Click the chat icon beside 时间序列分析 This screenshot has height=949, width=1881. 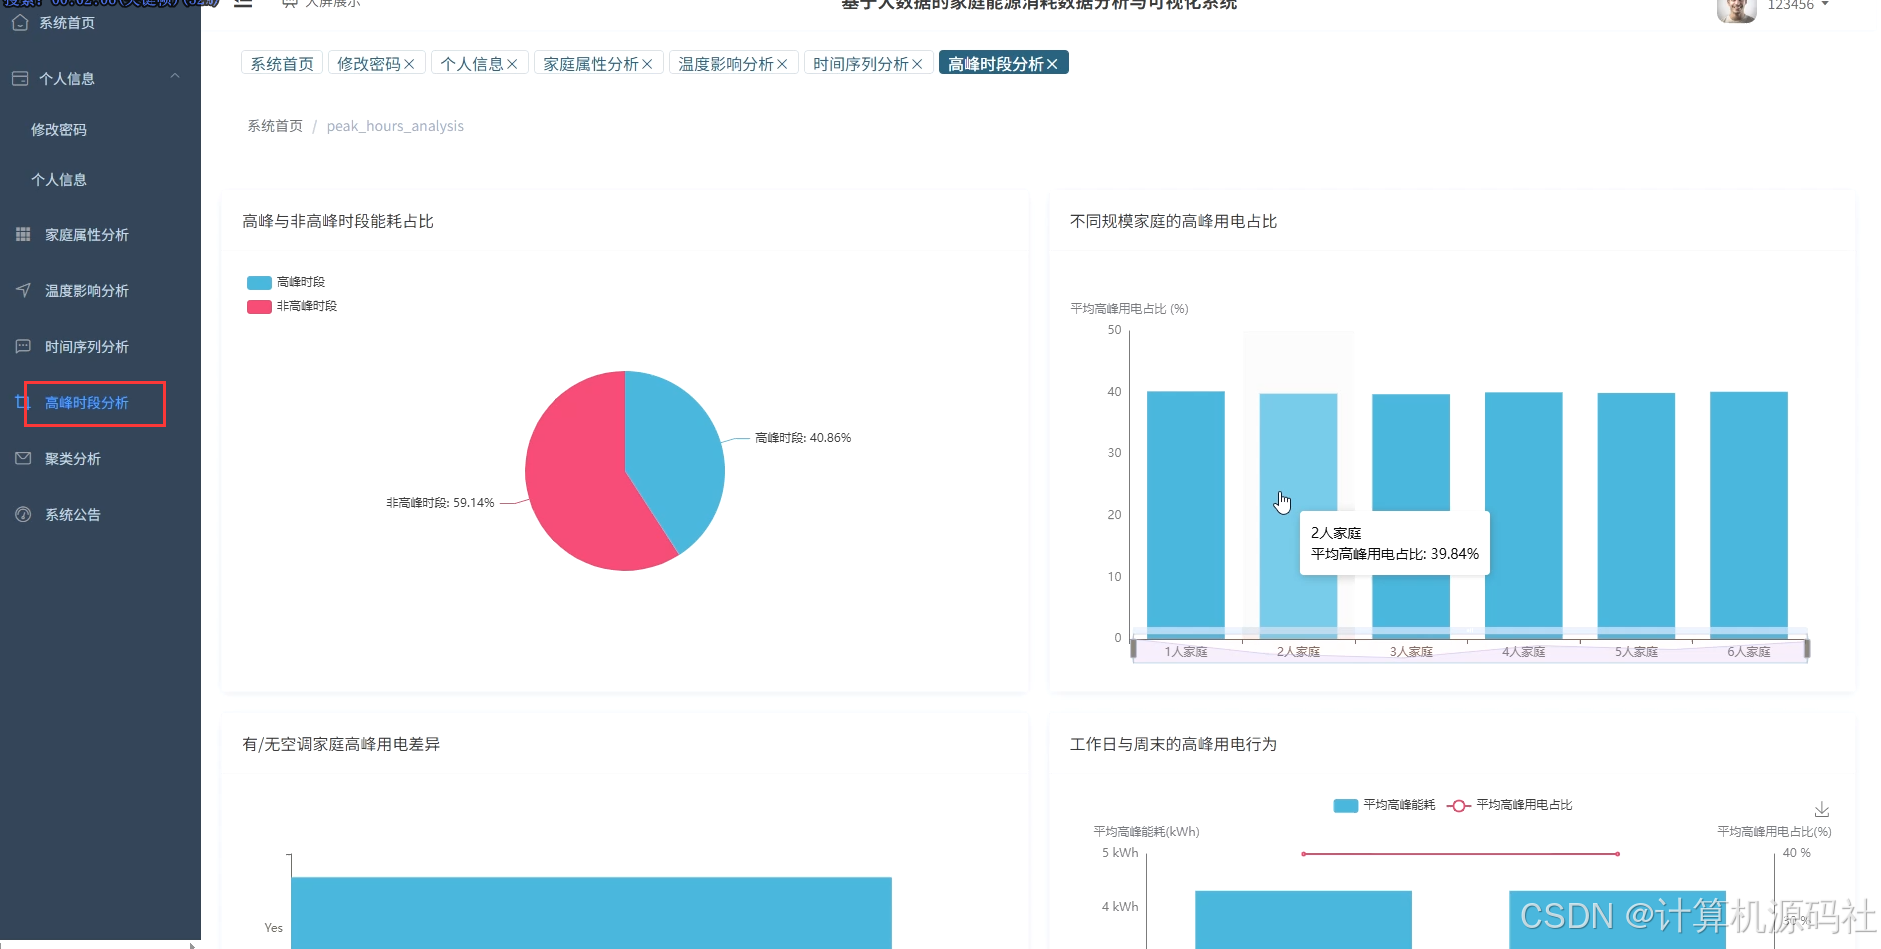pyautogui.click(x=23, y=346)
